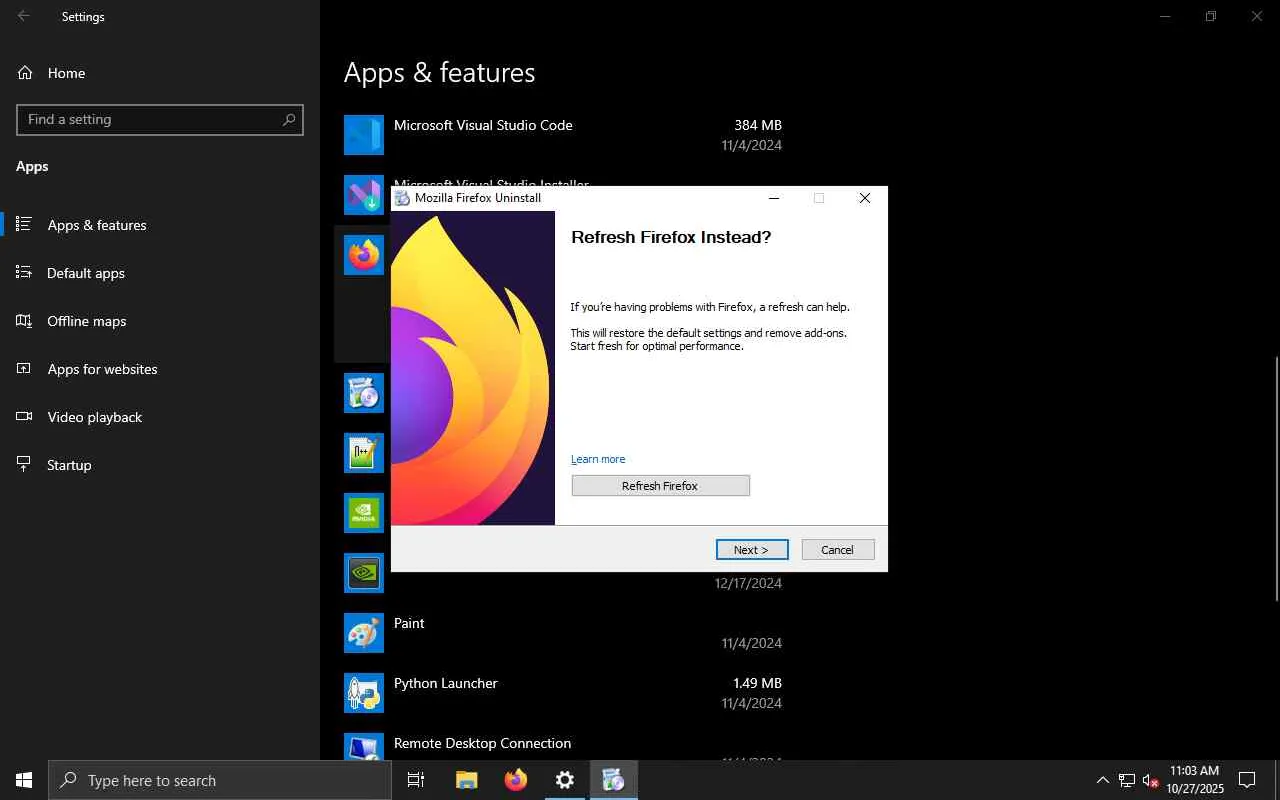
Task: Open the notification center icon
Action: [x=1247, y=780]
